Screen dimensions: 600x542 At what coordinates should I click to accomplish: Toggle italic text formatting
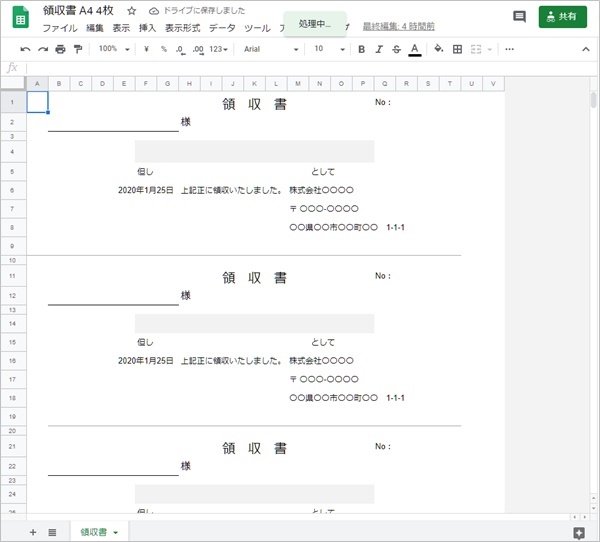pyautogui.click(x=379, y=49)
